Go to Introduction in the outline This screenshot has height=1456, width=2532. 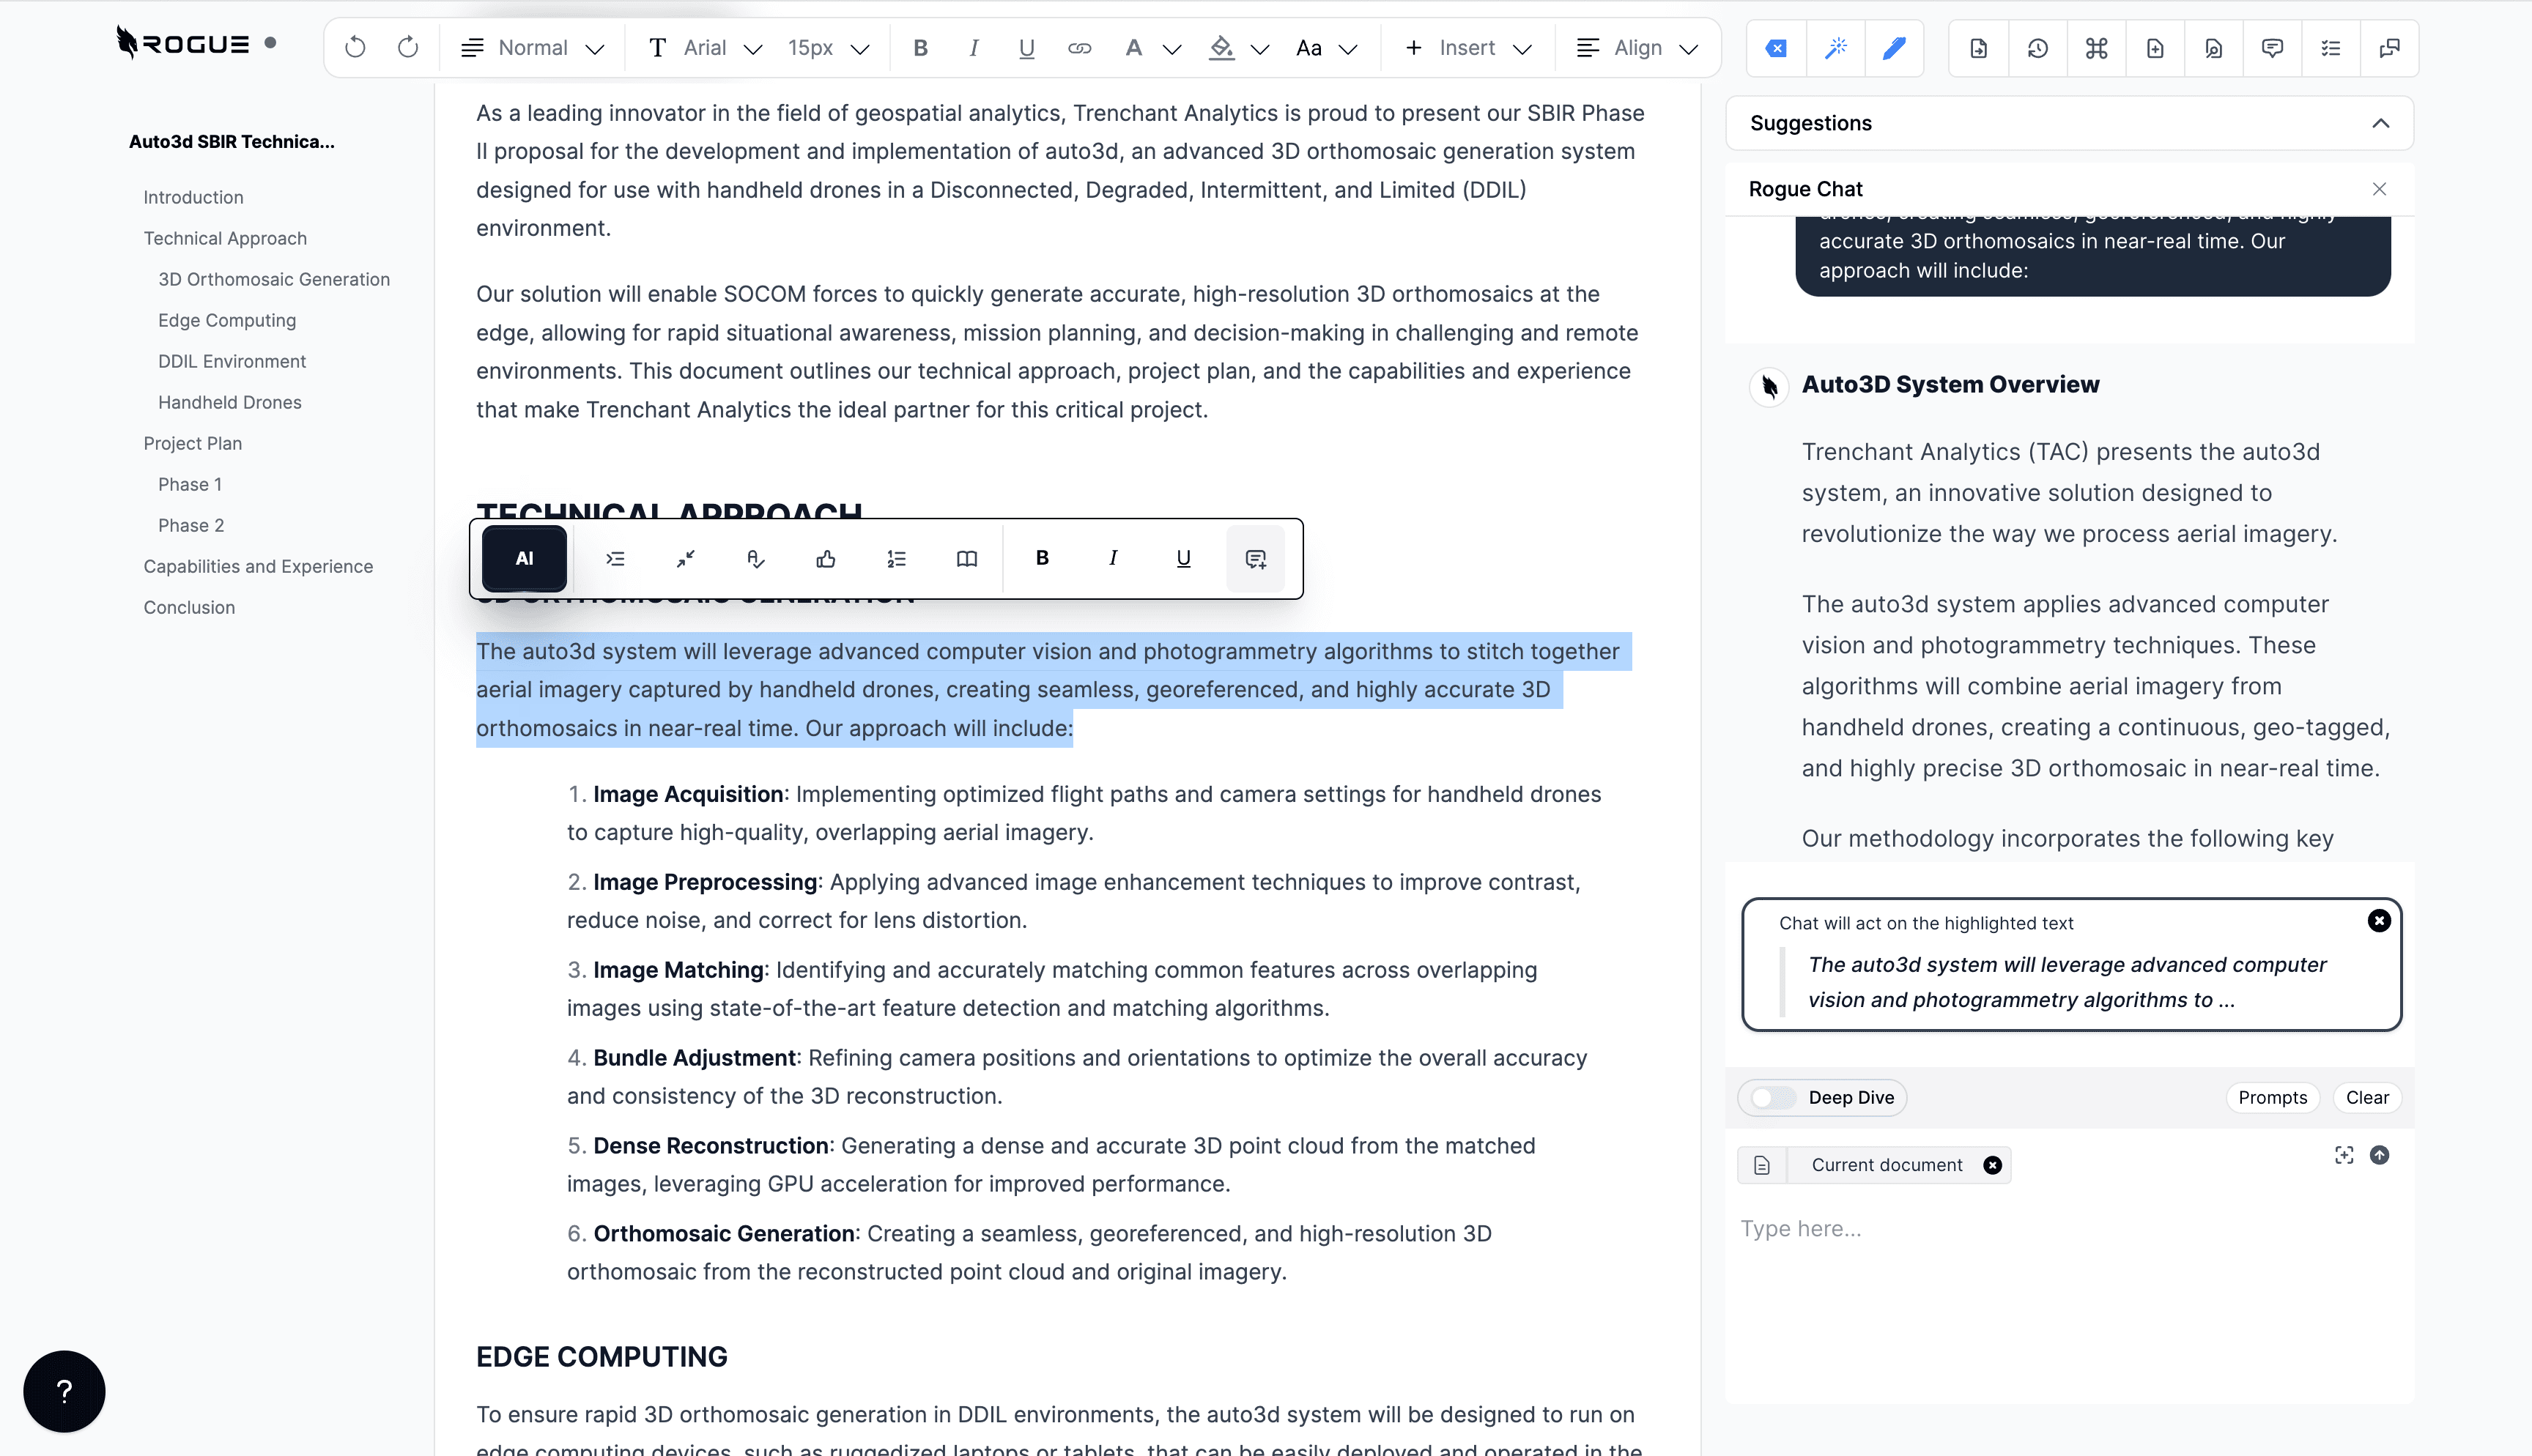click(x=193, y=197)
